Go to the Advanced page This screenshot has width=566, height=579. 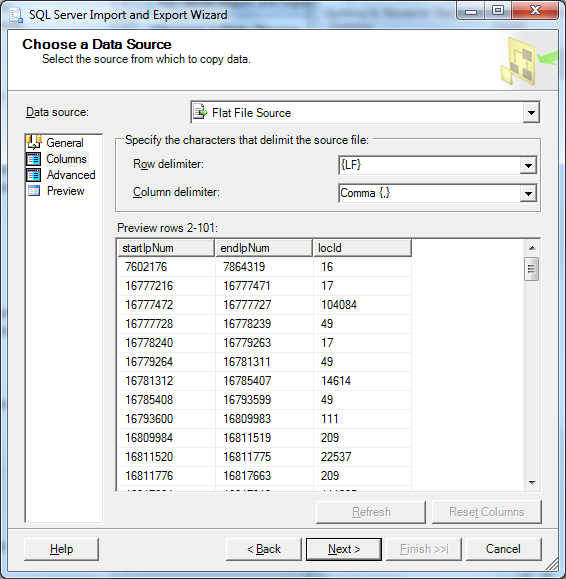coord(71,175)
